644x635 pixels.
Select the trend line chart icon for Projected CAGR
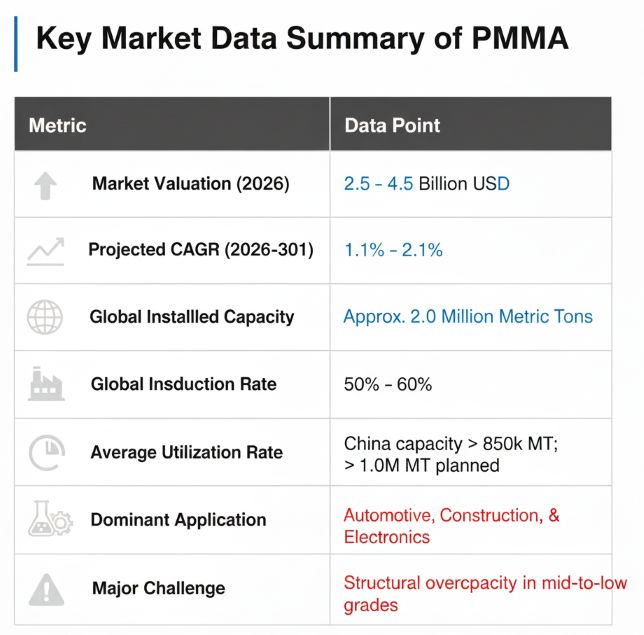tap(46, 251)
